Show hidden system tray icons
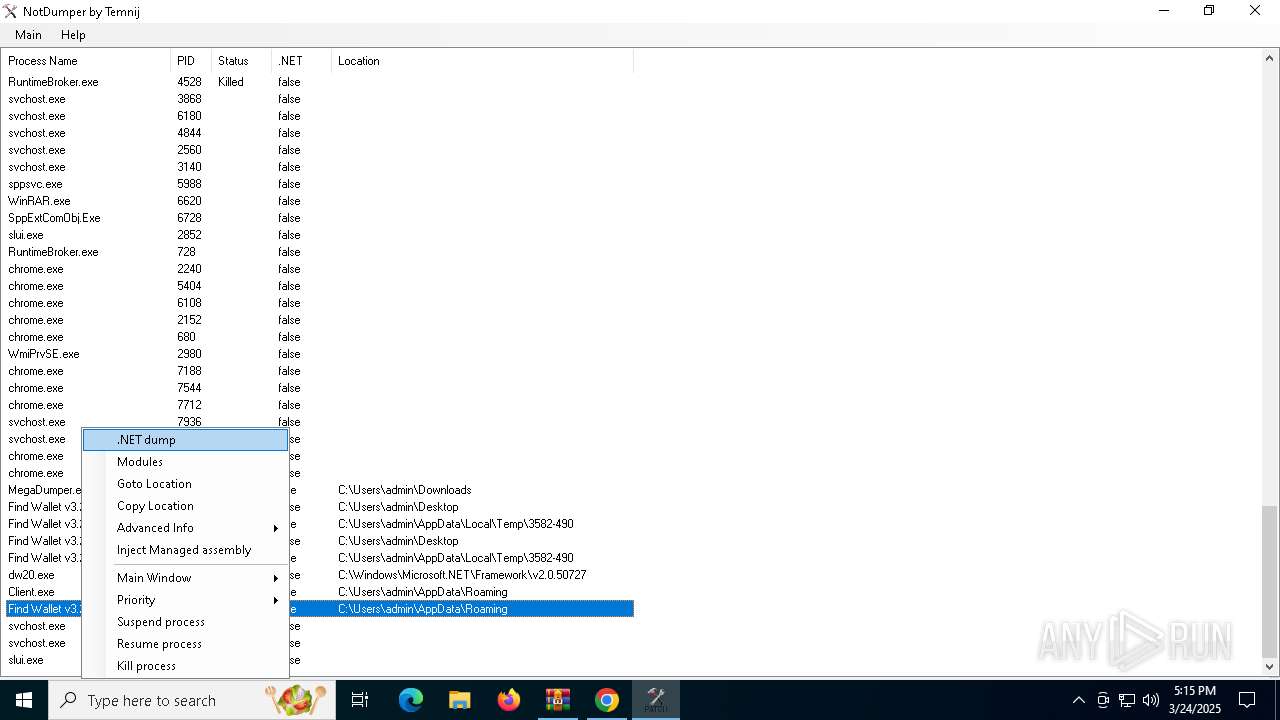 pyautogui.click(x=1078, y=700)
